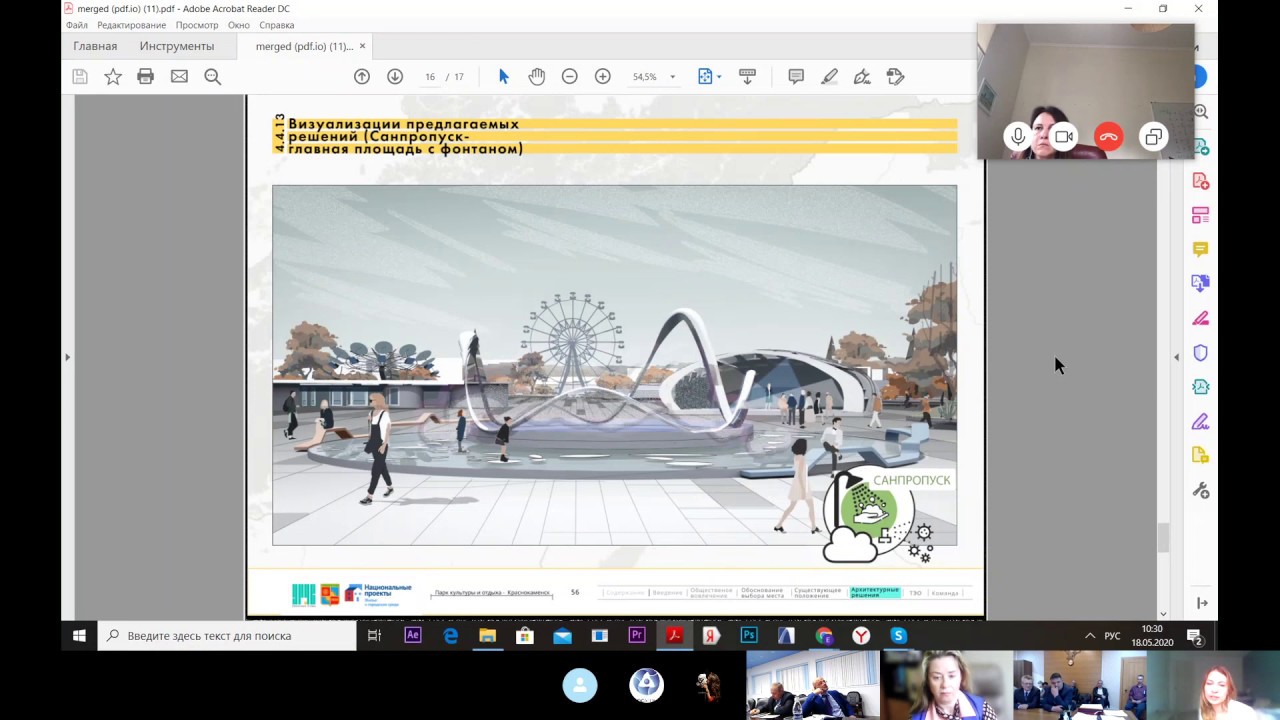The image size is (1280, 720).
Task: Click the stamp share tool in toolbar
Action: coord(895,77)
